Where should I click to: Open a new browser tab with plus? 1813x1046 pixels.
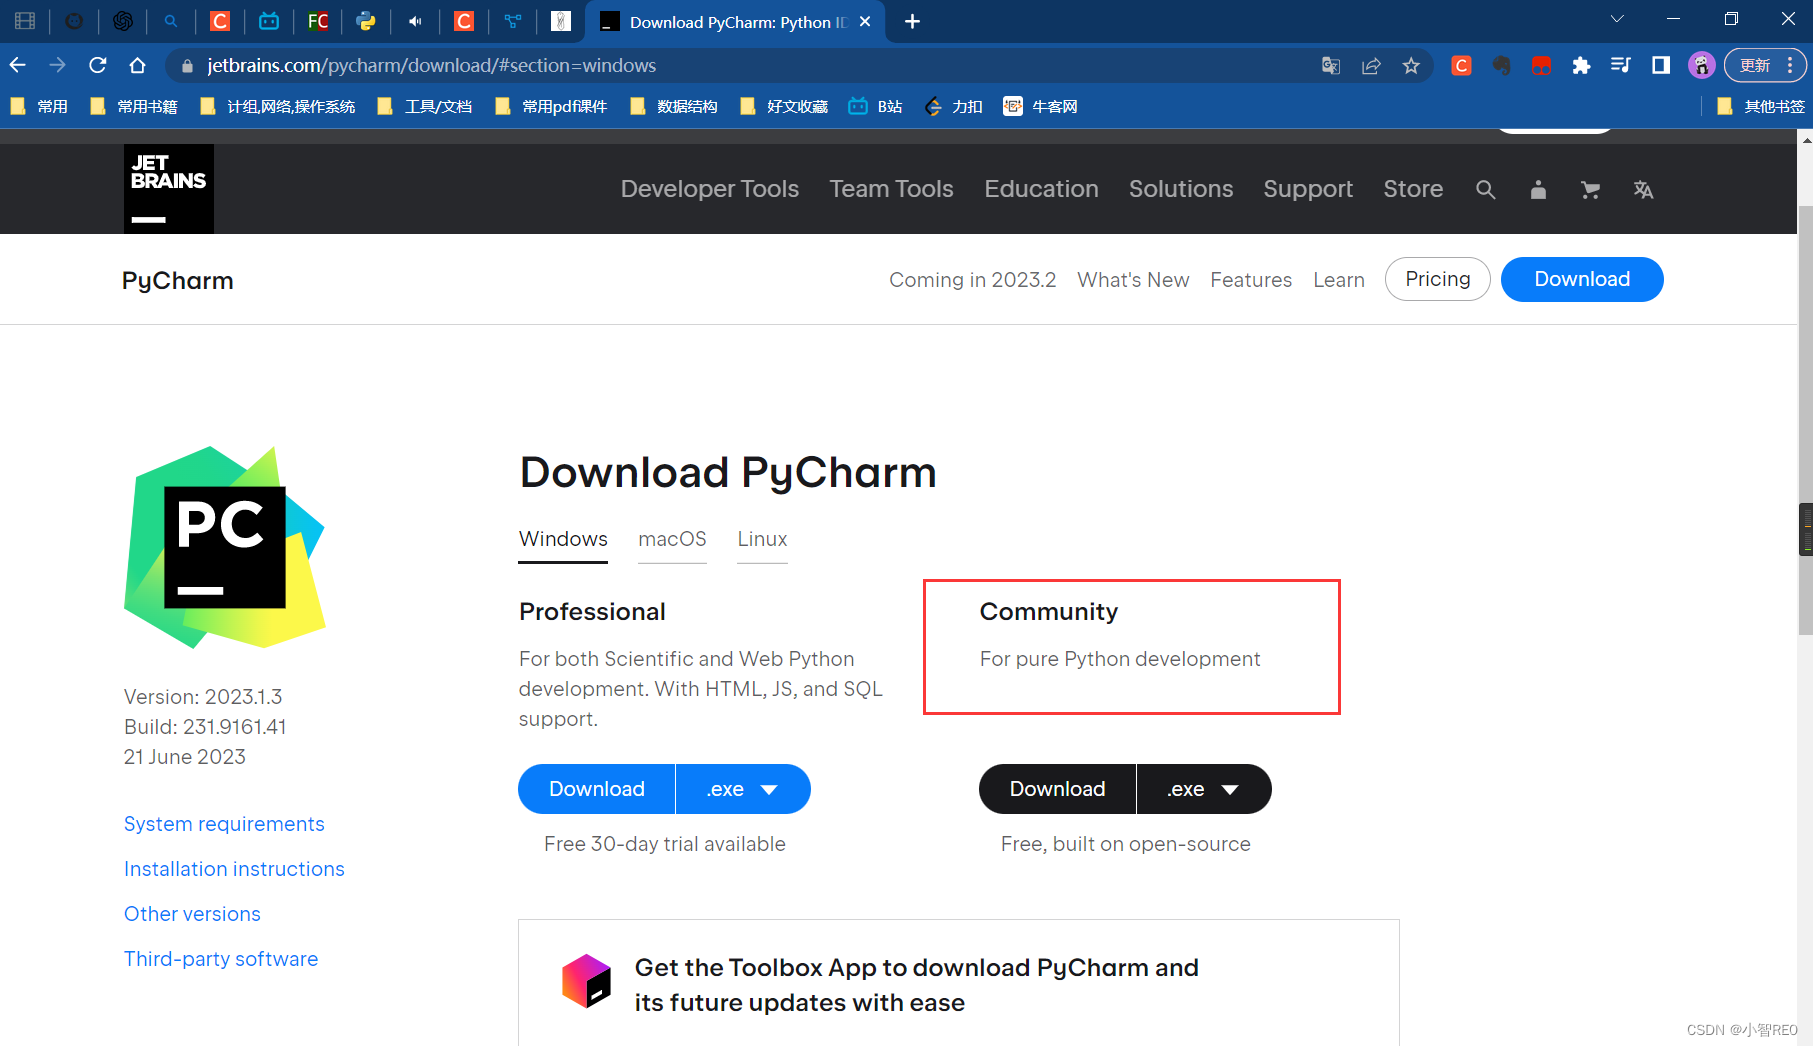(x=912, y=21)
